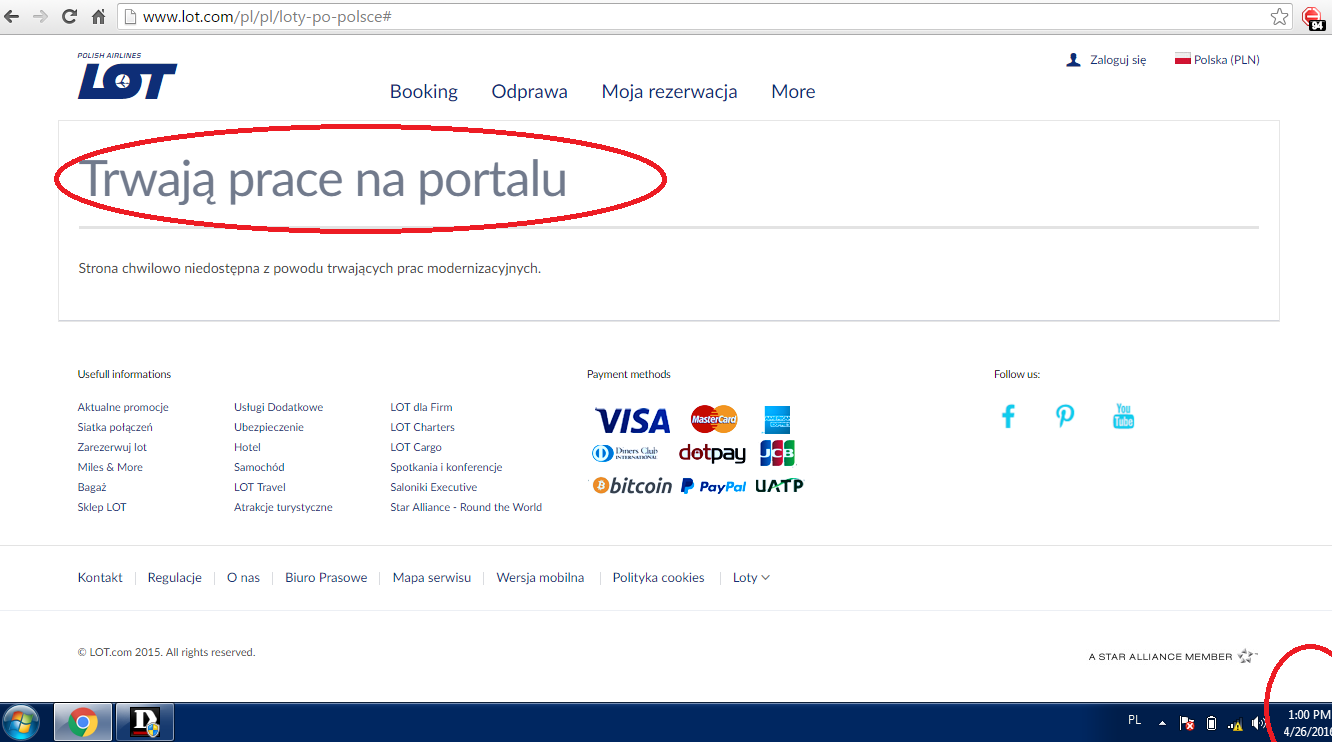This screenshot has width=1332, height=742.
Task: Open the Regulacje footer link
Action: [x=175, y=578]
